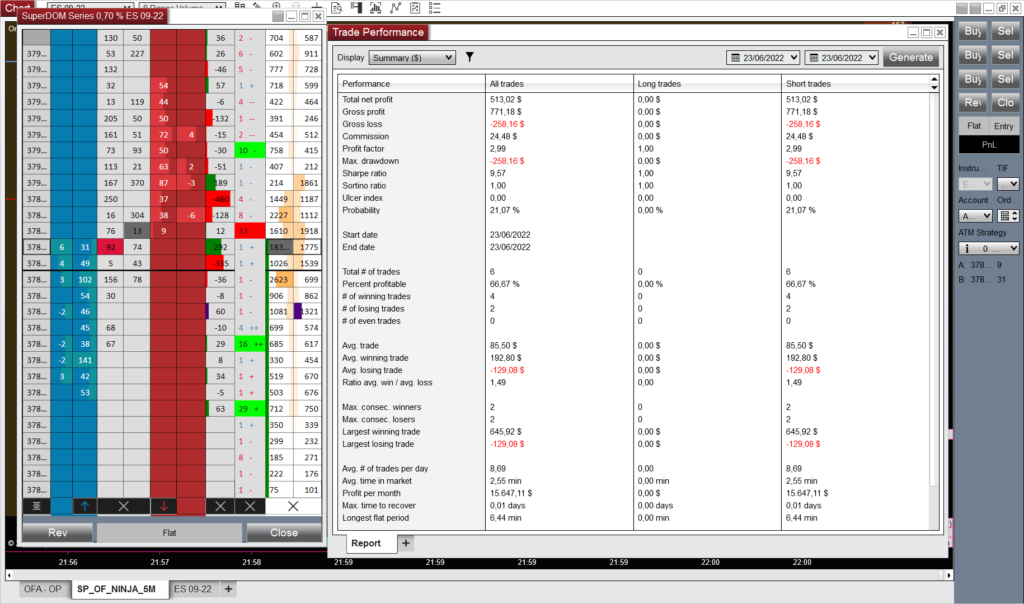
Task: Open the Instrument dropdown in Chart Trader
Action: pyautogui.click(x=976, y=184)
